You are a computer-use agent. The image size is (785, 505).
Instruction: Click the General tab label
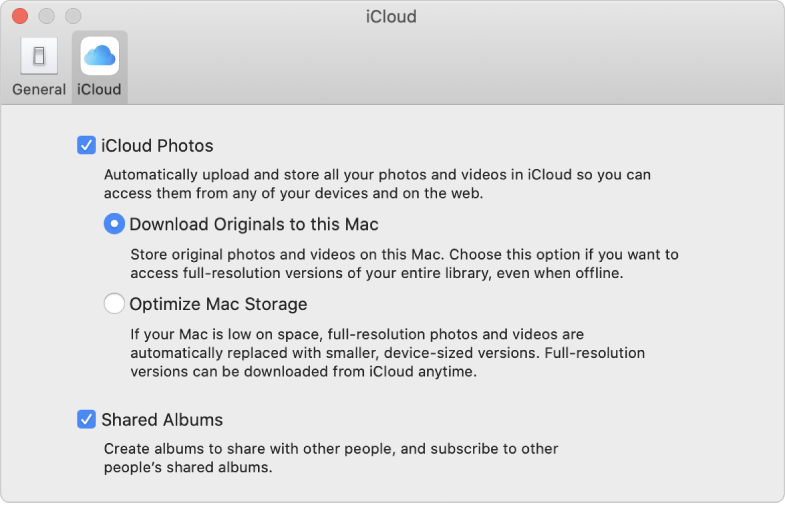(x=39, y=89)
